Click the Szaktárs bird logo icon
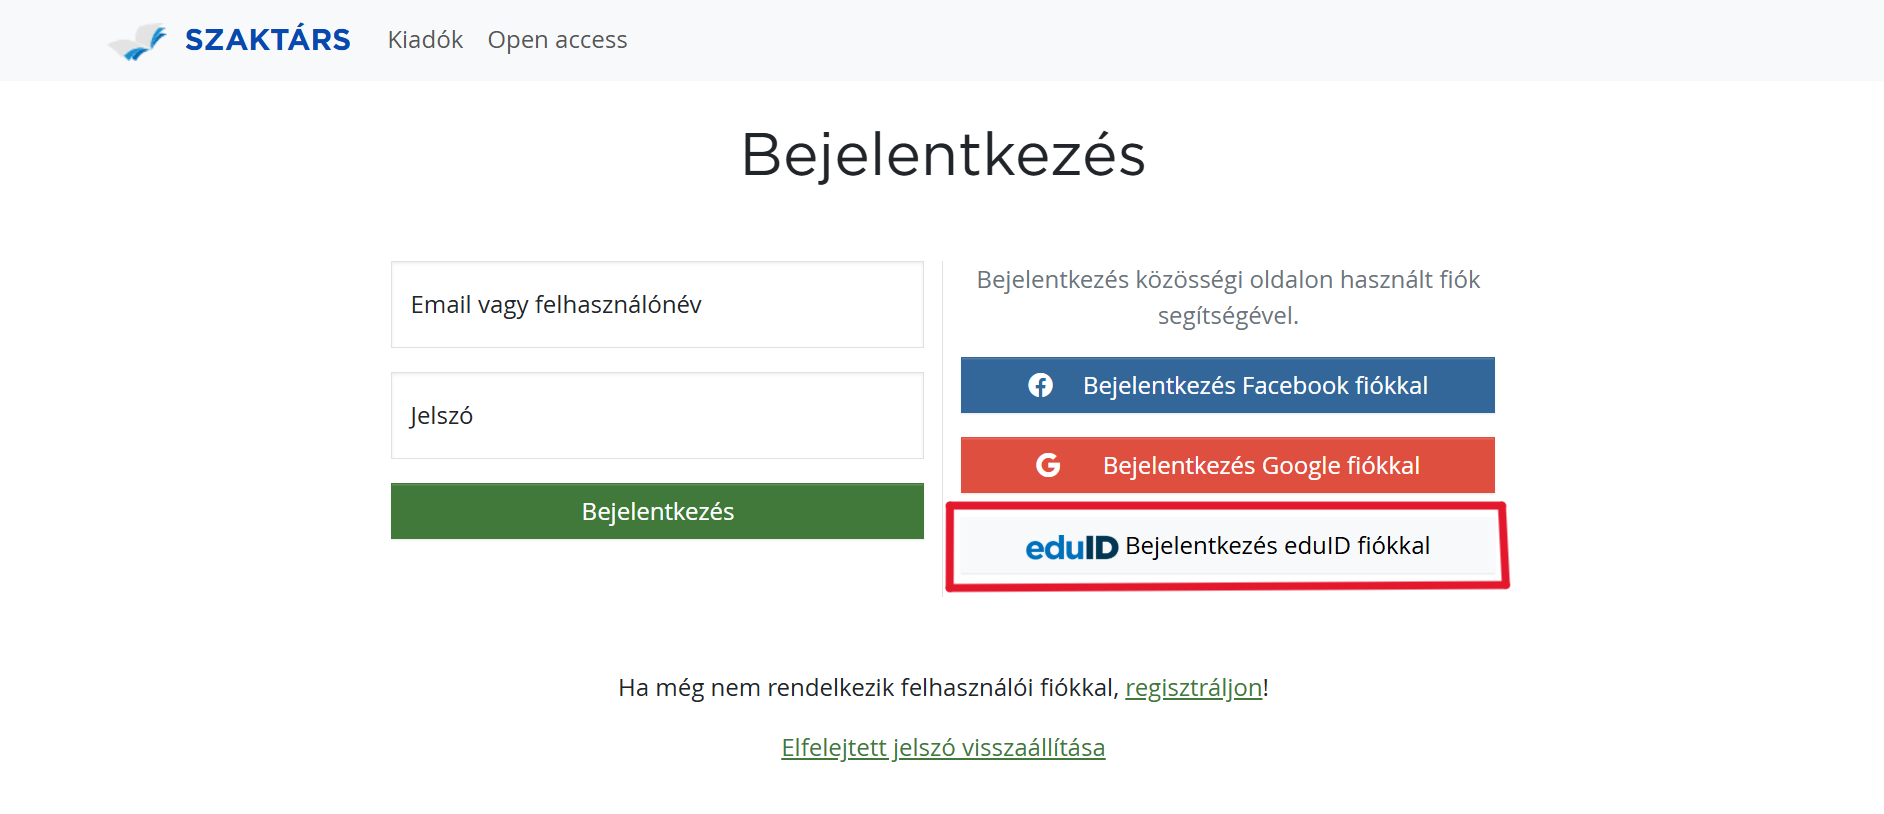Viewport: 1884px width, 814px height. point(138,41)
